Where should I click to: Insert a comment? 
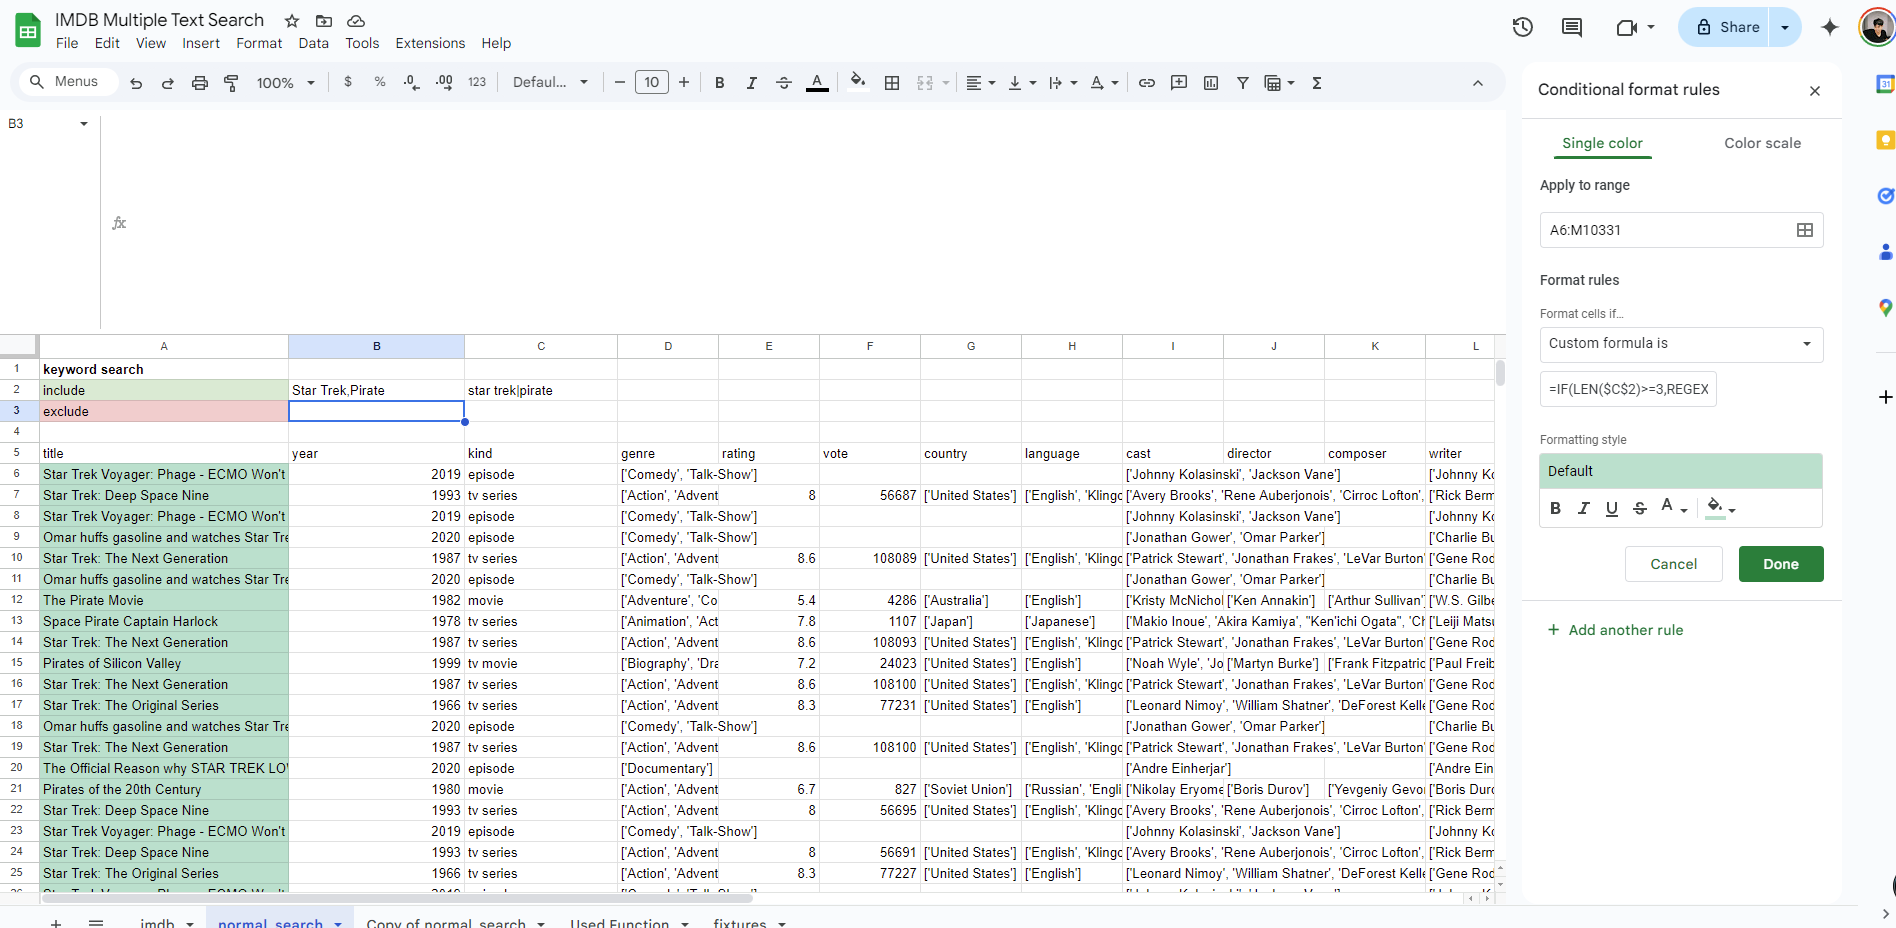click(1179, 83)
